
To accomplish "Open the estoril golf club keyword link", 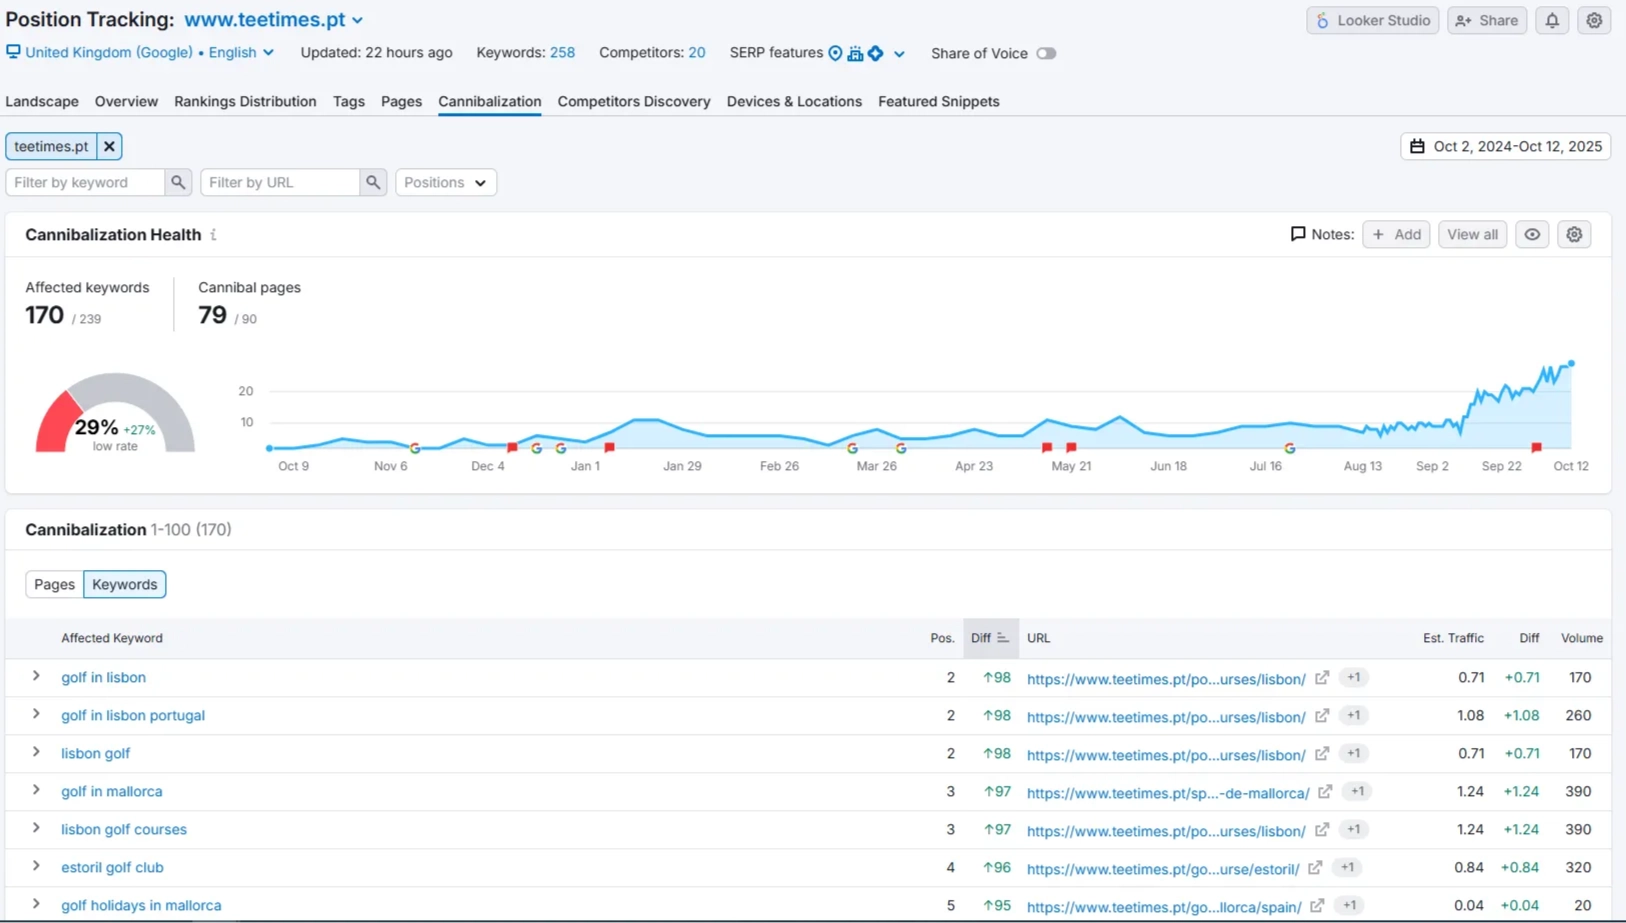I will coord(111,867).
